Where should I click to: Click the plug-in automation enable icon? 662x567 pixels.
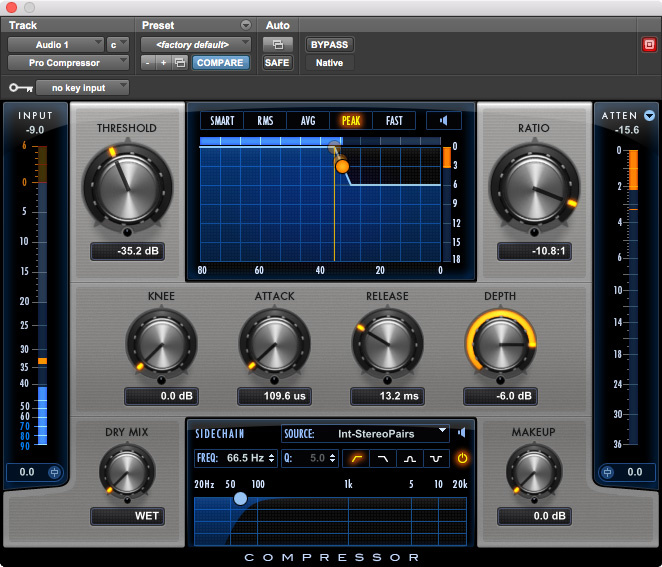tap(277, 44)
